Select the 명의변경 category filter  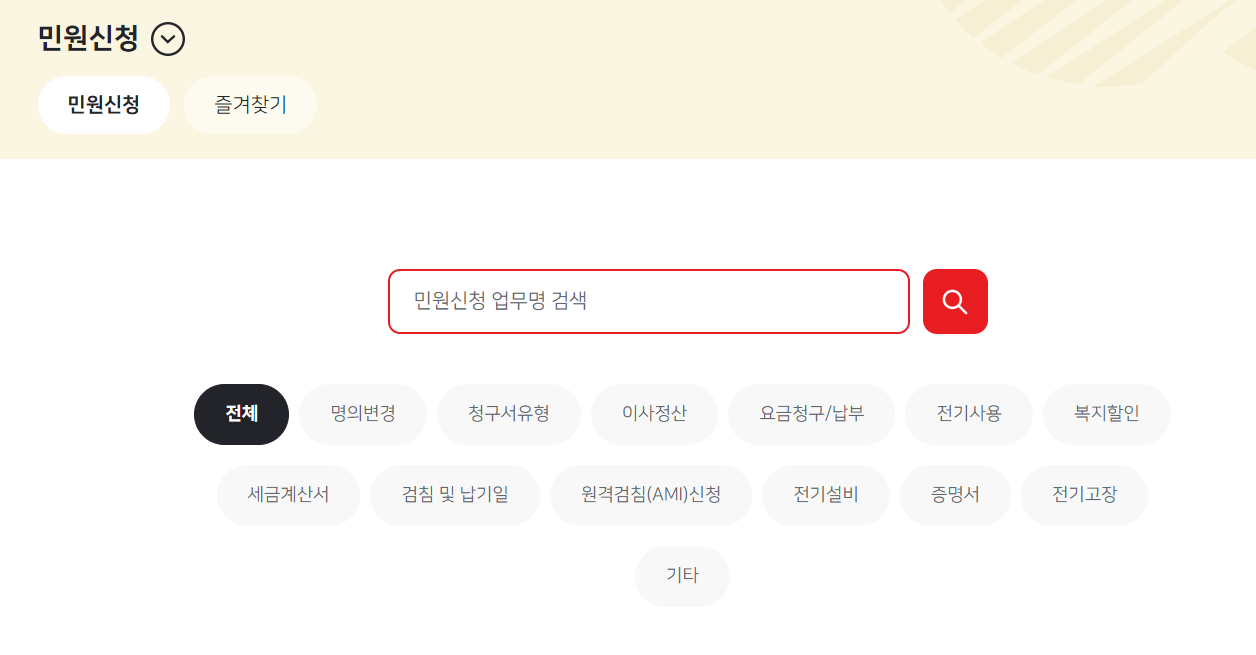(x=363, y=414)
